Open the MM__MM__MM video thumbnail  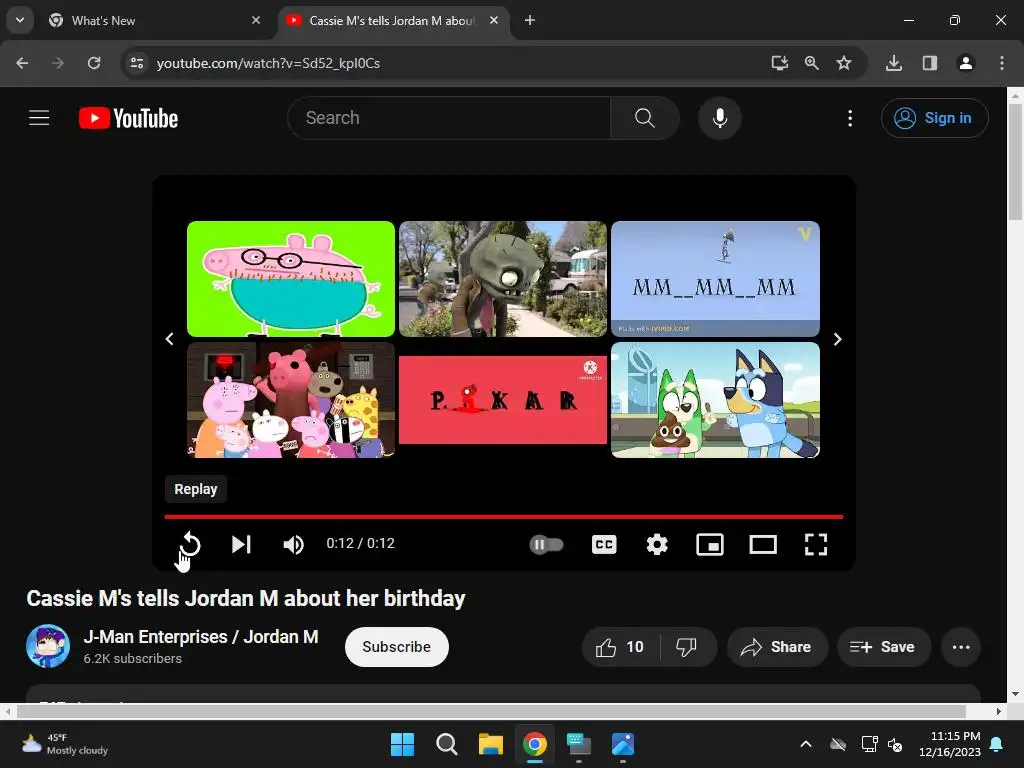(715, 279)
